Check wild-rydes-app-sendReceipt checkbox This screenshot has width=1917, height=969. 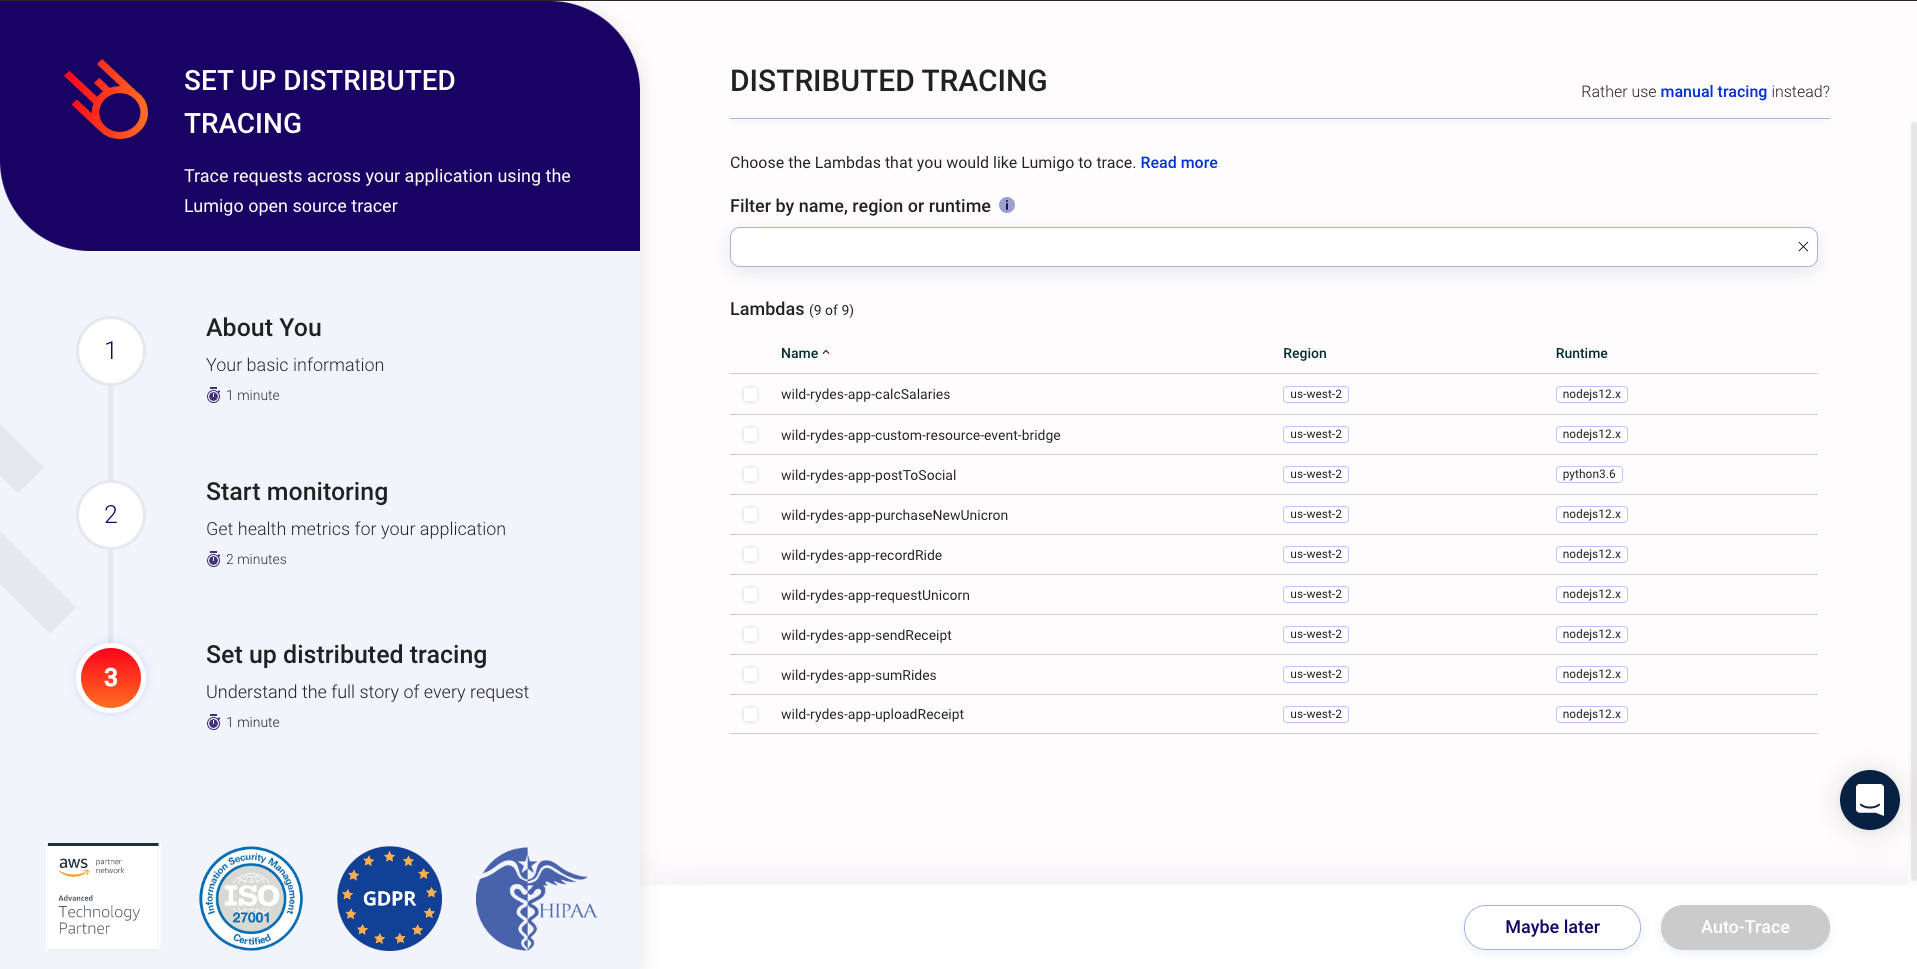(x=750, y=634)
